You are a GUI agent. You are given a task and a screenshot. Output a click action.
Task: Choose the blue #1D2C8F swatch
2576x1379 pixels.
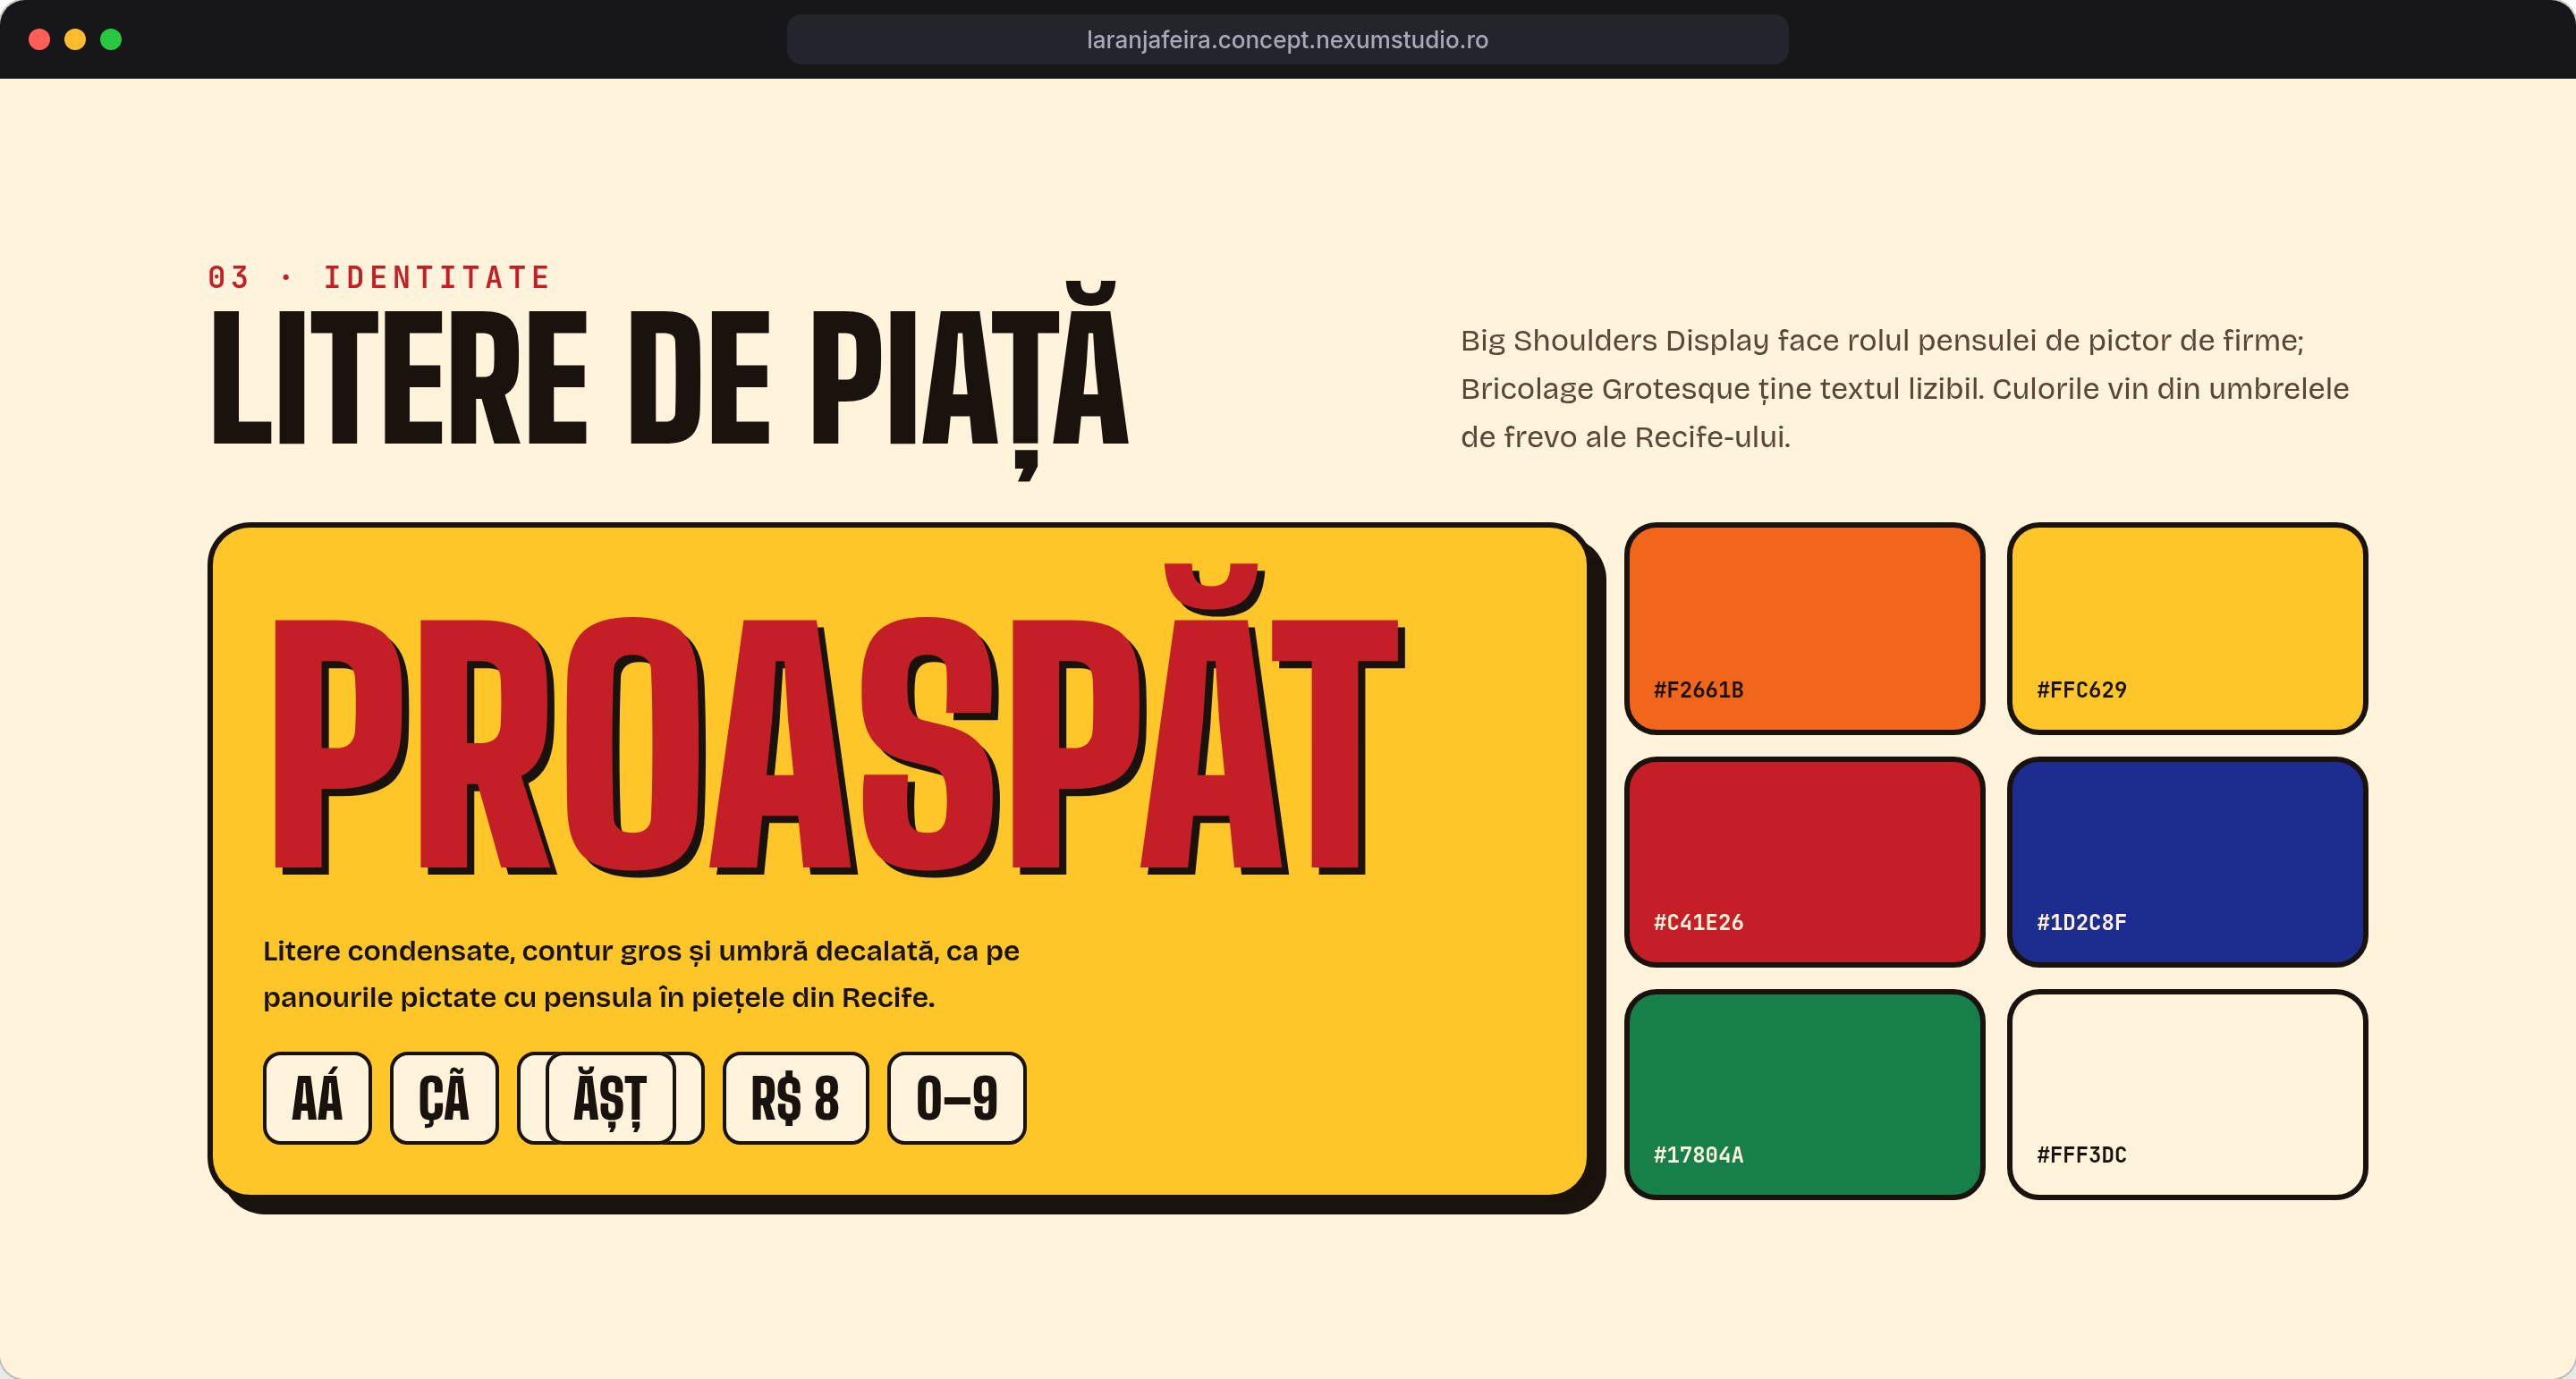tap(2187, 861)
